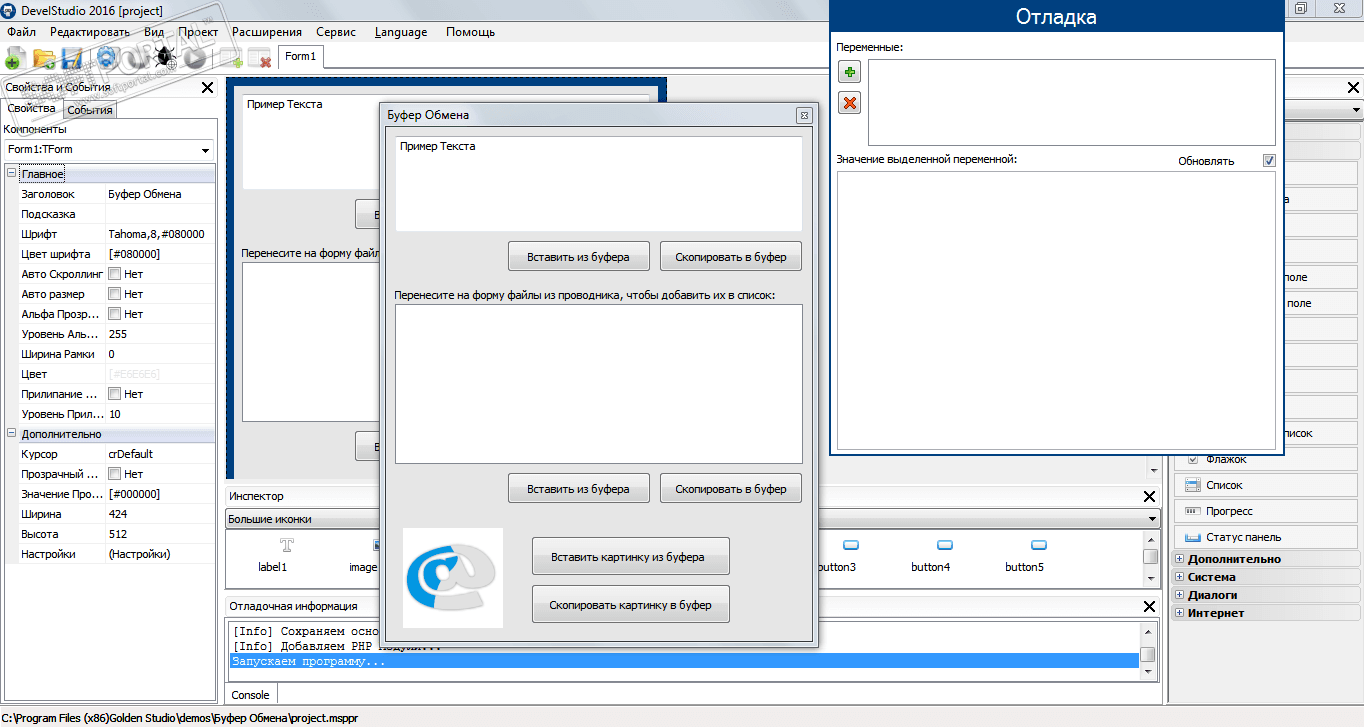
Task: Close the components palette panel on the right
Action: (x=1354, y=88)
